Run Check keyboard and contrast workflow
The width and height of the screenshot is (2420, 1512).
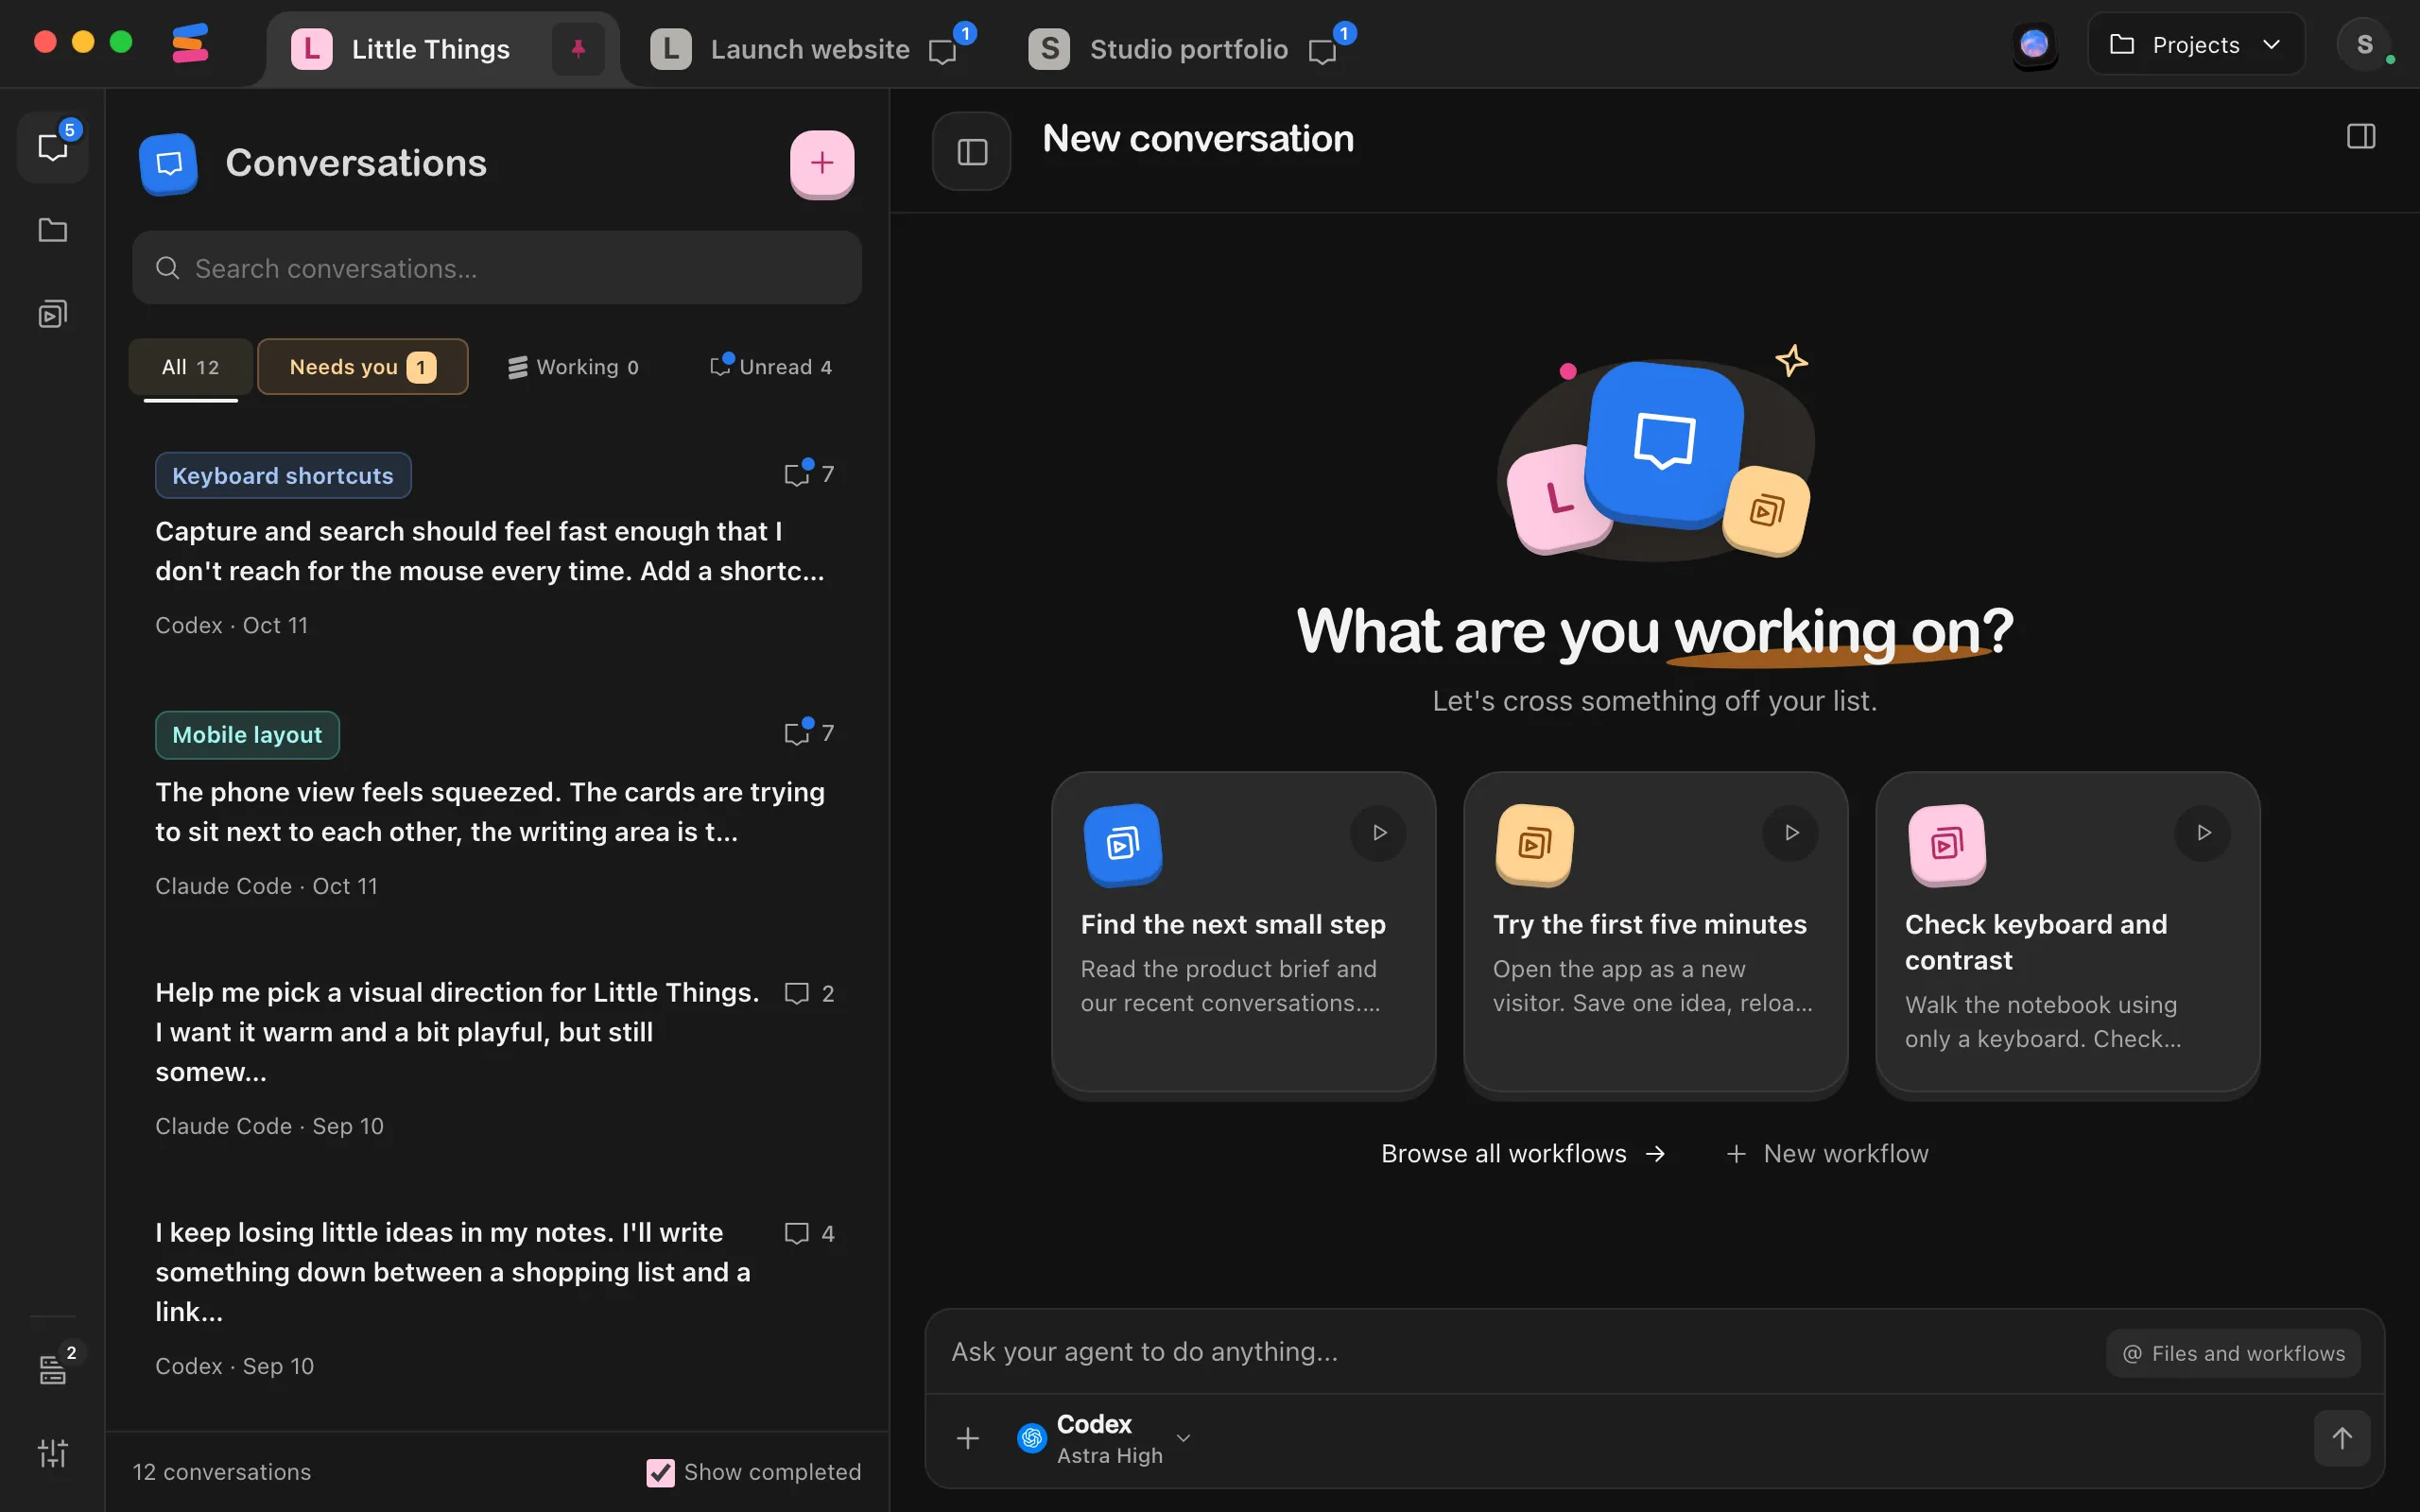coord(2203,832)
